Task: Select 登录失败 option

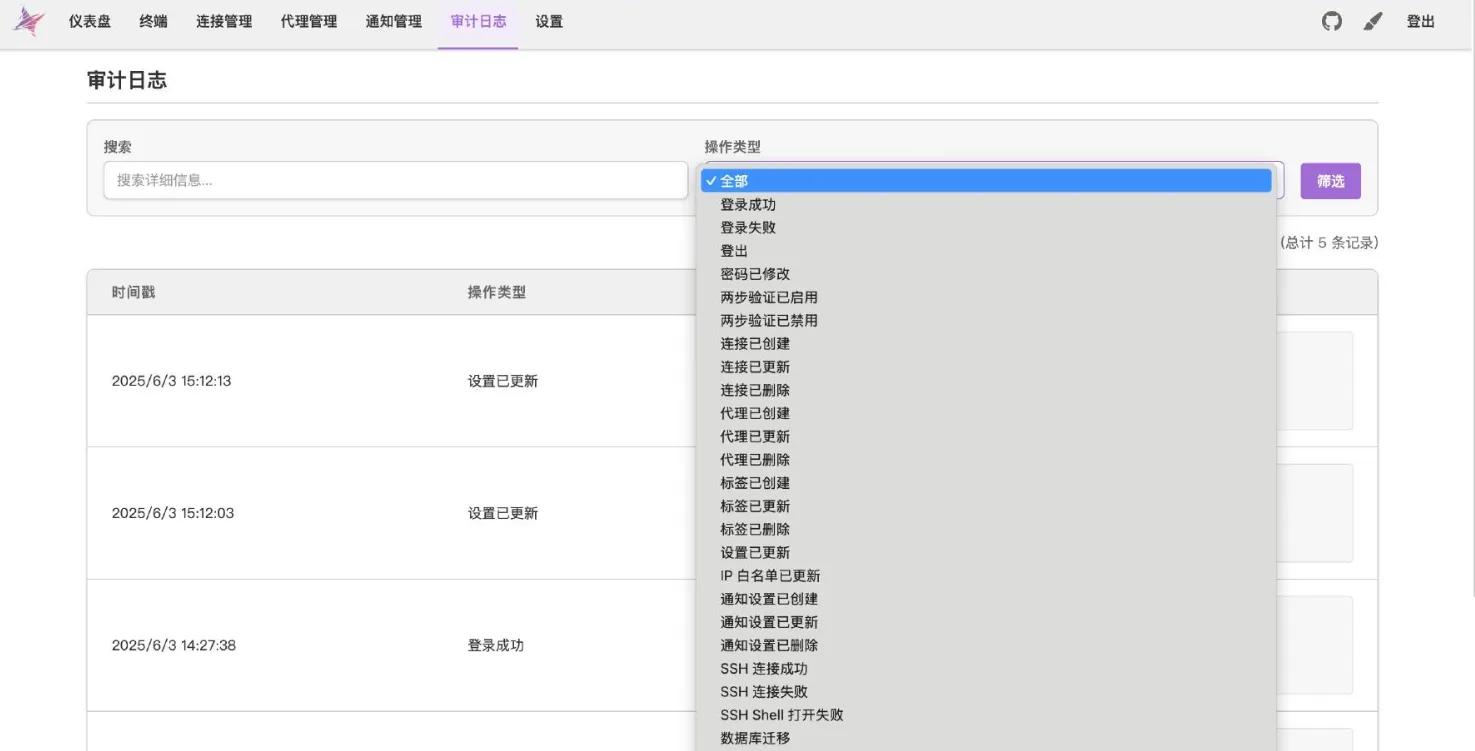Action: click(x=985, y=227)
